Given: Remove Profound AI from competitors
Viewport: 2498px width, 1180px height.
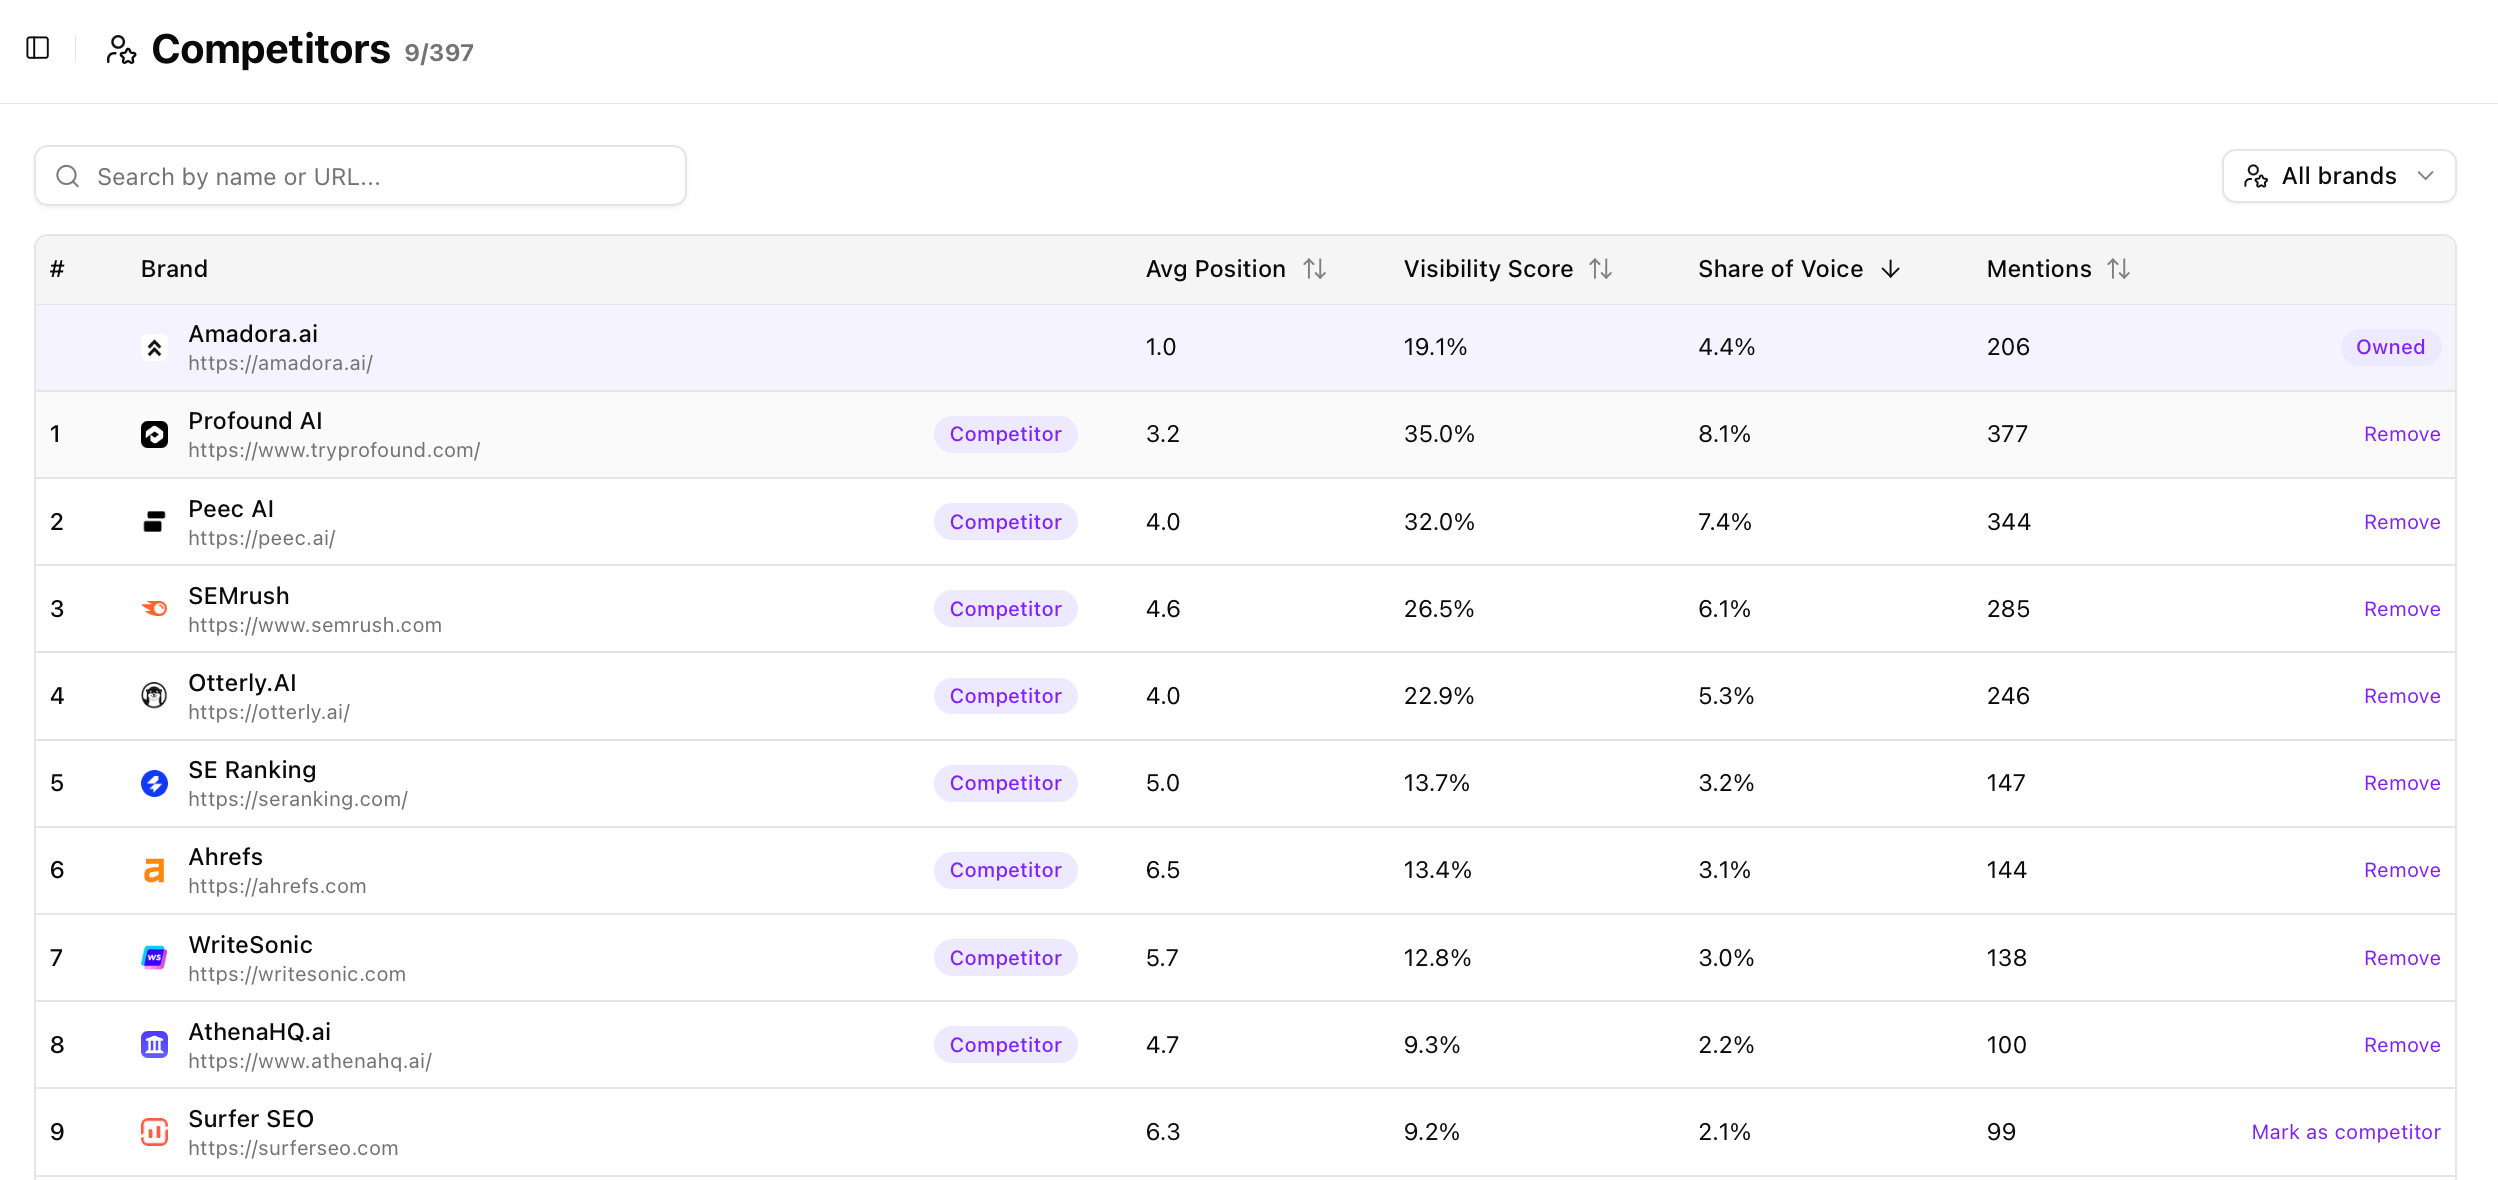Looking at the screenshot, I should click(2402, 434).
